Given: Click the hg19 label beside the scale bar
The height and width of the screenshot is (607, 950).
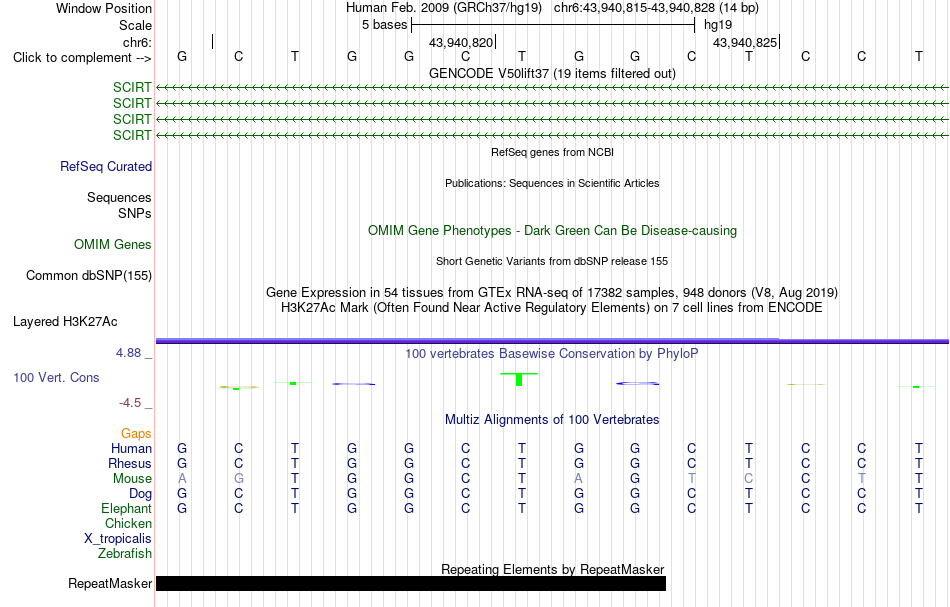Looking at the screenshot, I should point(718,25).
